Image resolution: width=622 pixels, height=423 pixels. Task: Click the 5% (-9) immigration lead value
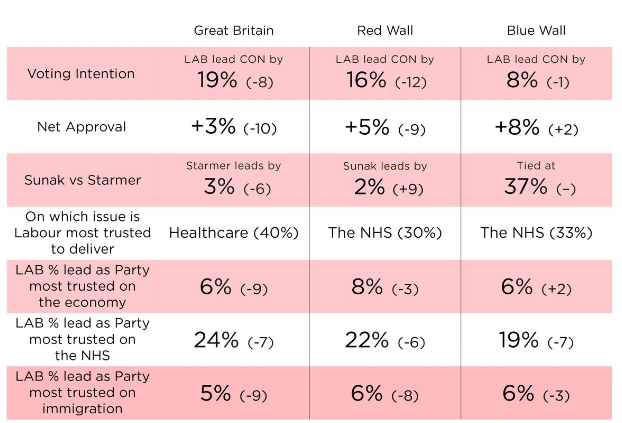pos(234,393)
